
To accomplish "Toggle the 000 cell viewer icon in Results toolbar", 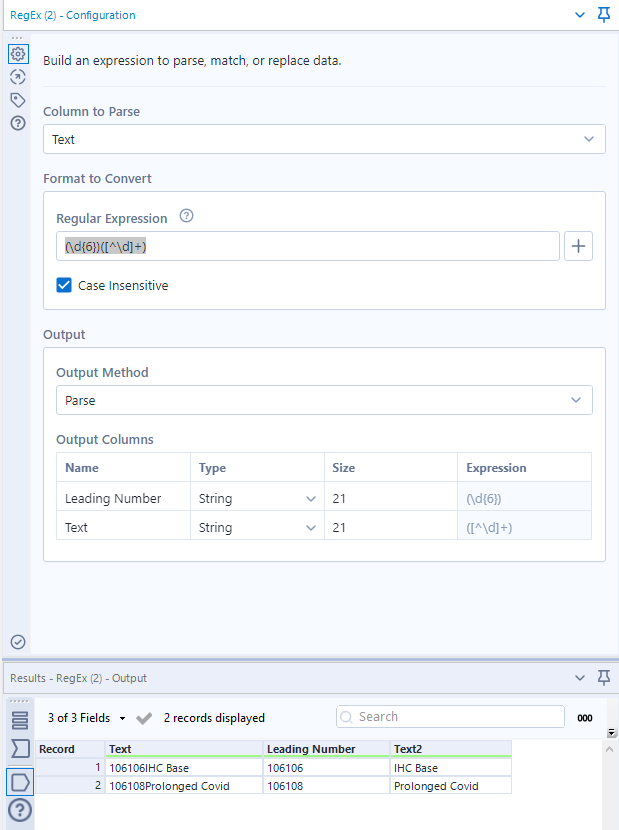I will pos(585,717).
